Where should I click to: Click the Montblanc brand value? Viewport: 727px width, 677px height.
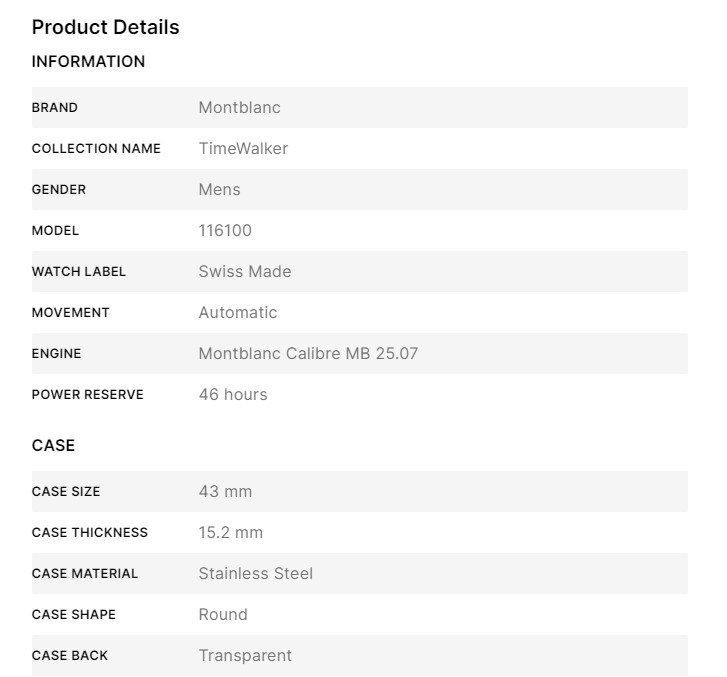pyautogui.click(x=239, y=108)
